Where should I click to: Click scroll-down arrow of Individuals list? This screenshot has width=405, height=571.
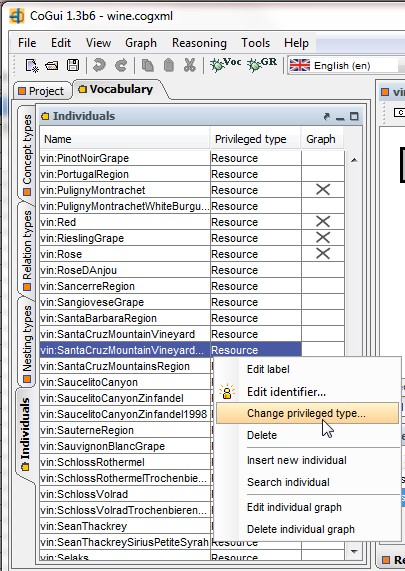click(x=354, y=552)
